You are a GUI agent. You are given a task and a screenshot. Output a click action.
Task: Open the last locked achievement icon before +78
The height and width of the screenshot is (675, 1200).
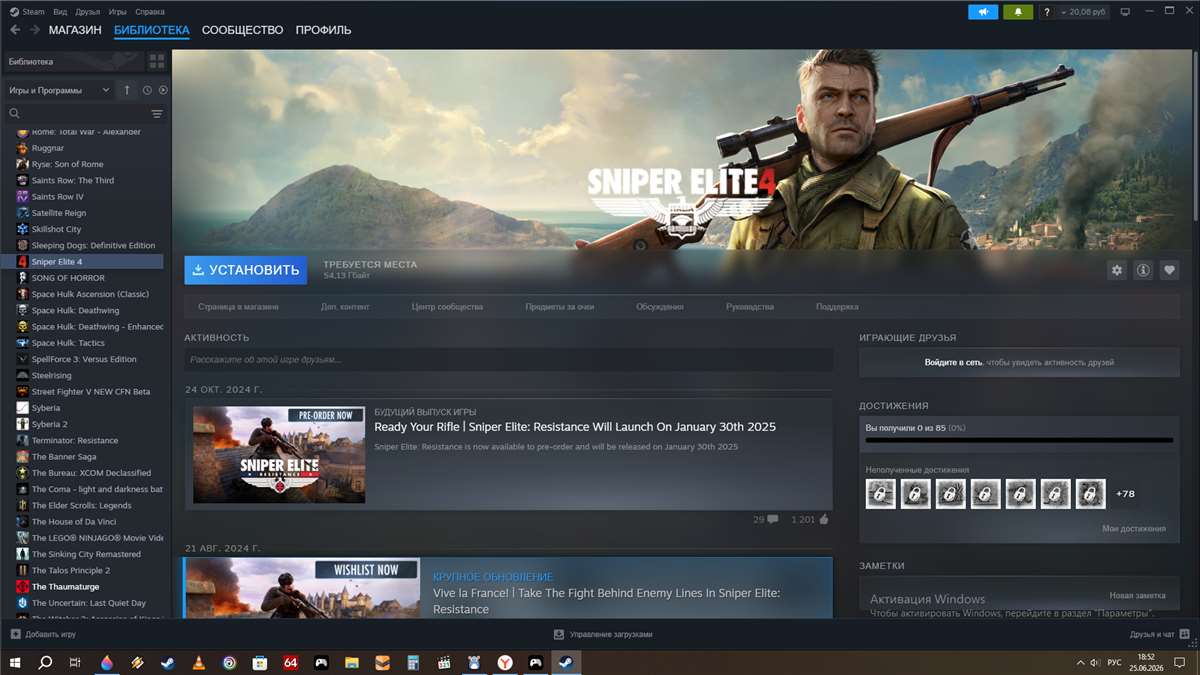pos(1090,493)
